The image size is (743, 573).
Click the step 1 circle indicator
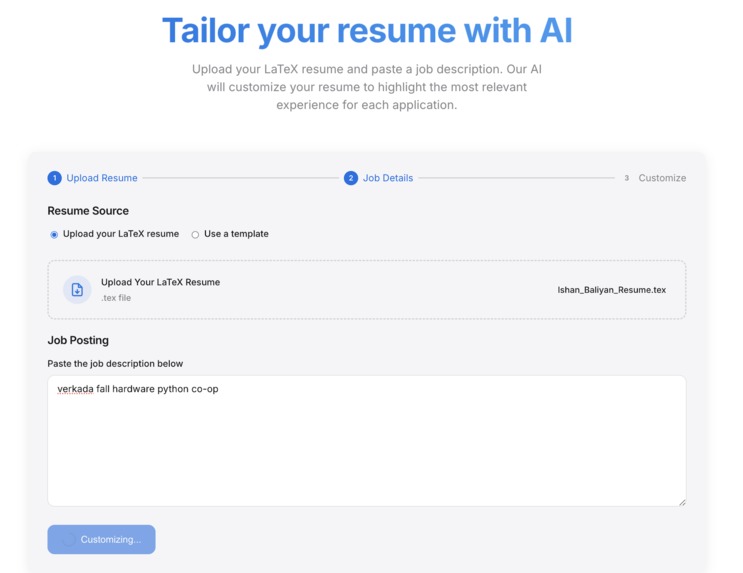[x=54, y=178]
